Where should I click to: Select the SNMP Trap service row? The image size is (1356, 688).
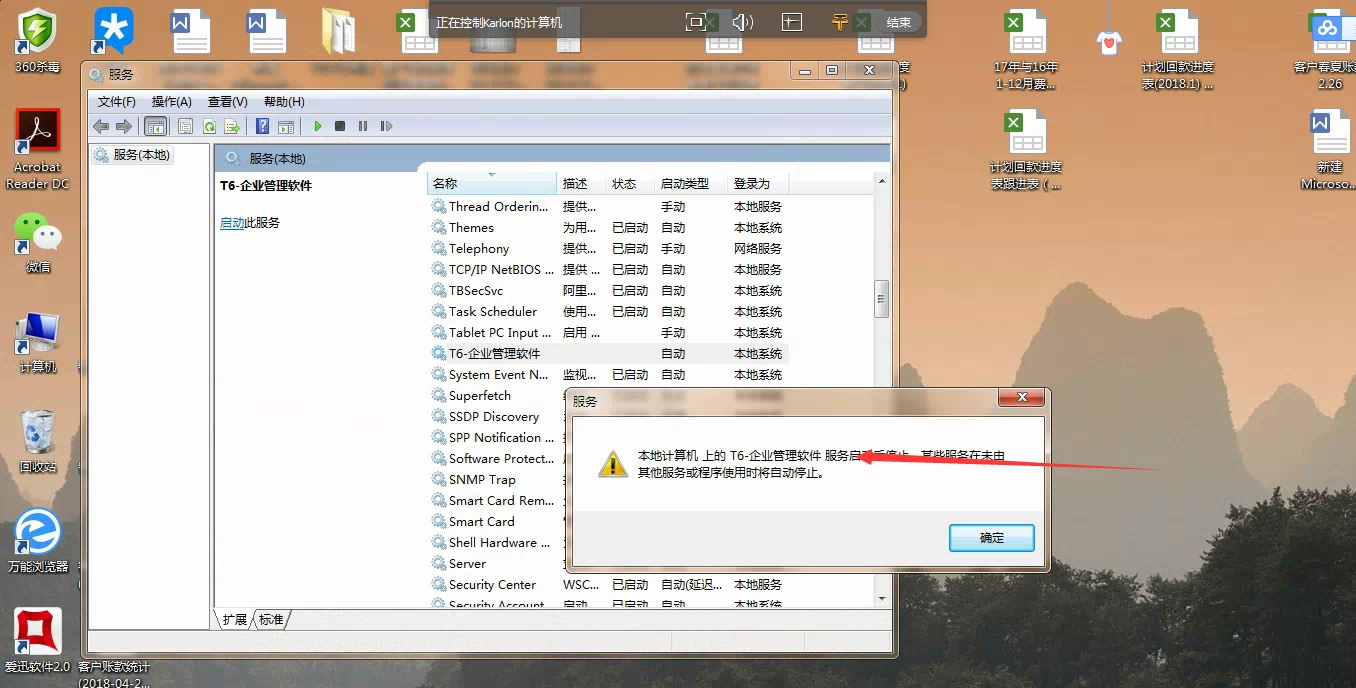click(x=498, y=480)
